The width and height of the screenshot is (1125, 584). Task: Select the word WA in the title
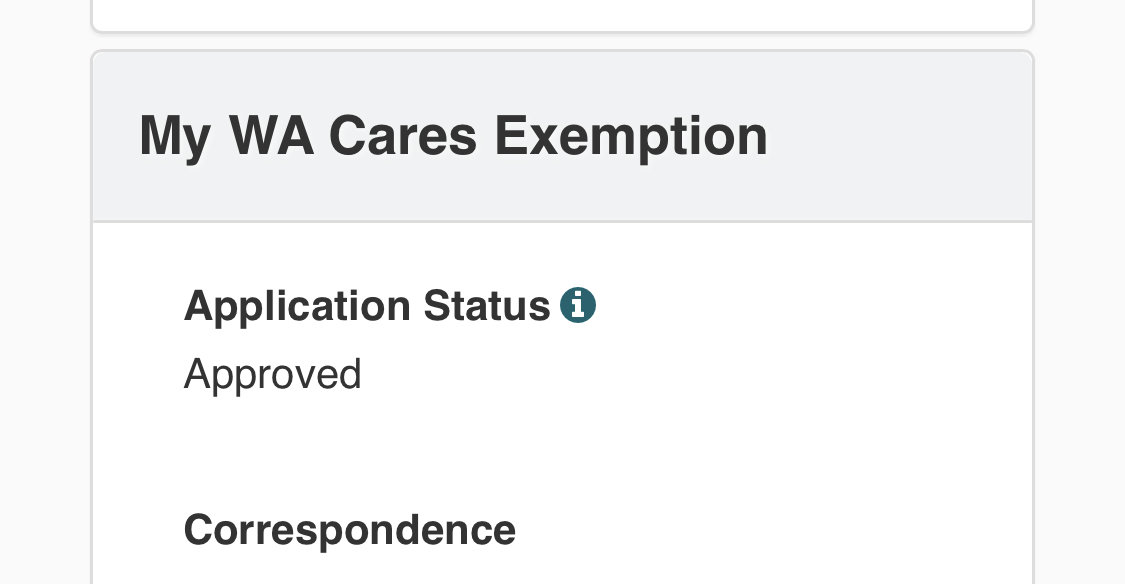[x=271, y=135]
